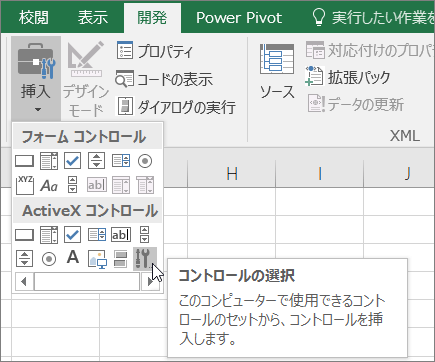The width and height of the screenshot is (435, 362).
Task: Insert ActiveX option button
Action: tap(49, 259)
